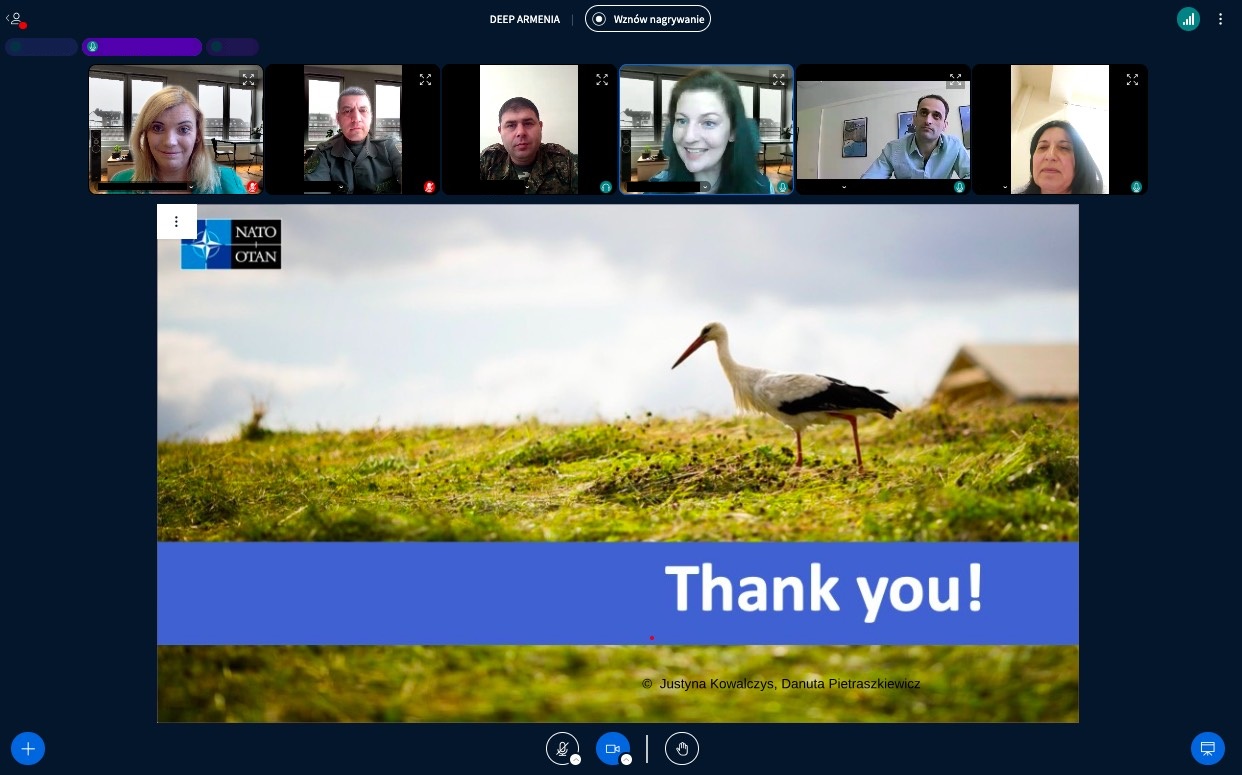
Task: Toggle fullscreen on the first participant tile
Action: pyautogui.click(x=248, y=79)
